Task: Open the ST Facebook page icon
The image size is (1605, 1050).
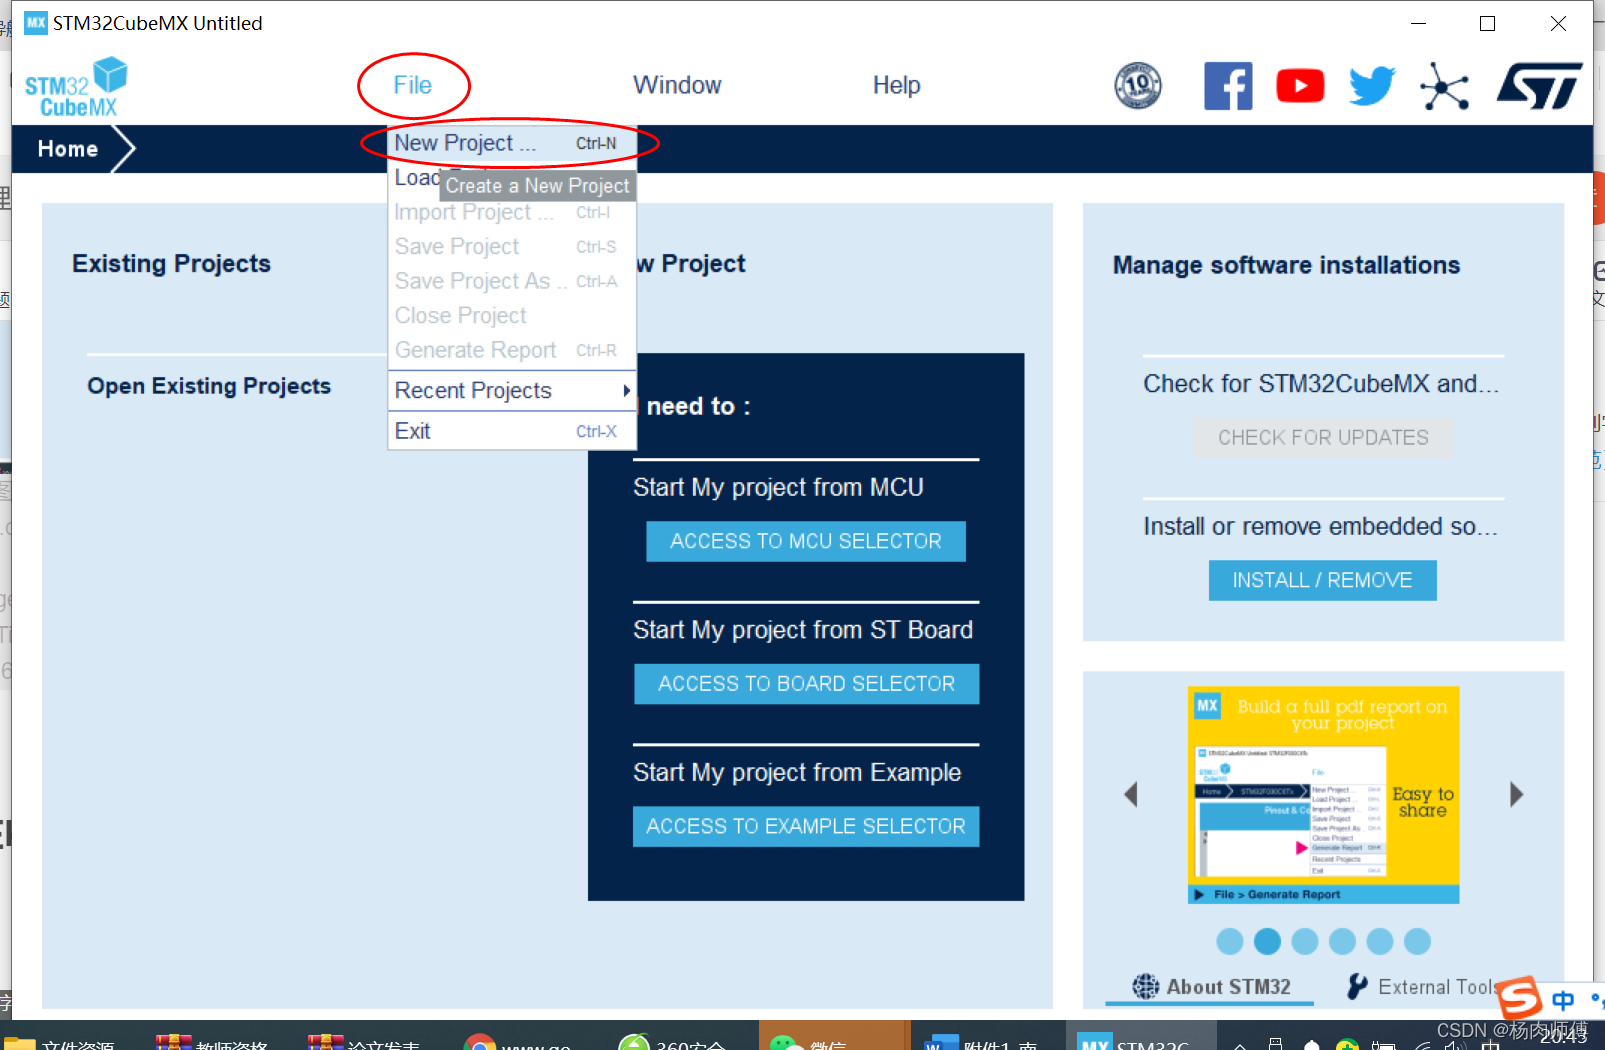Action: pyautogui.click(x=1228, y=86)
